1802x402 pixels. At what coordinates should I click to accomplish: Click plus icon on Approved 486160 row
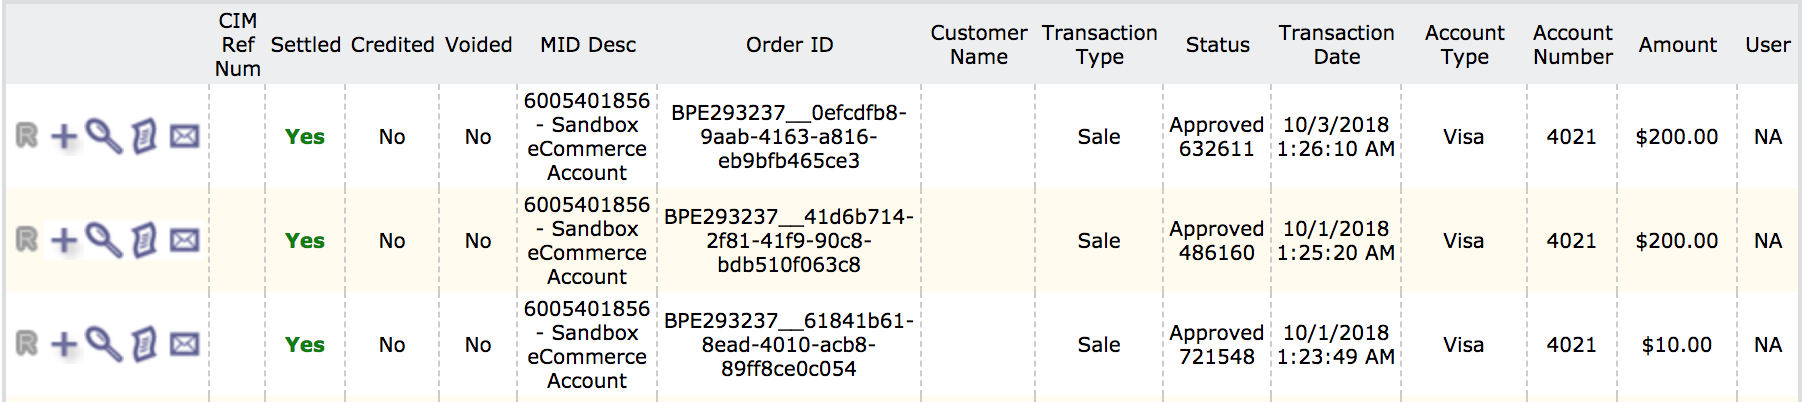pos(64,241)
